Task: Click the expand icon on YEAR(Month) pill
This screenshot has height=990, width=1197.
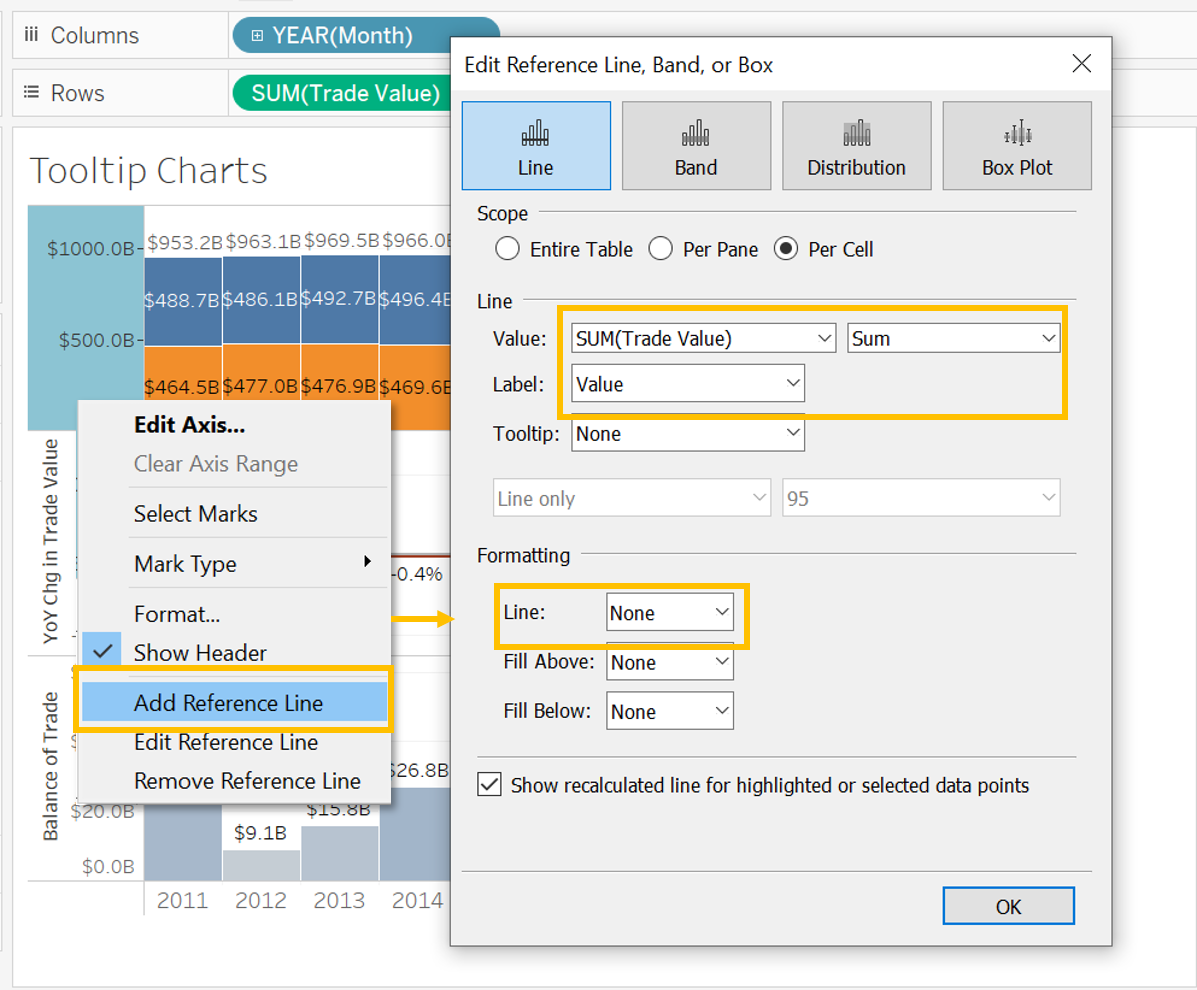Action: tap(257, 36)
